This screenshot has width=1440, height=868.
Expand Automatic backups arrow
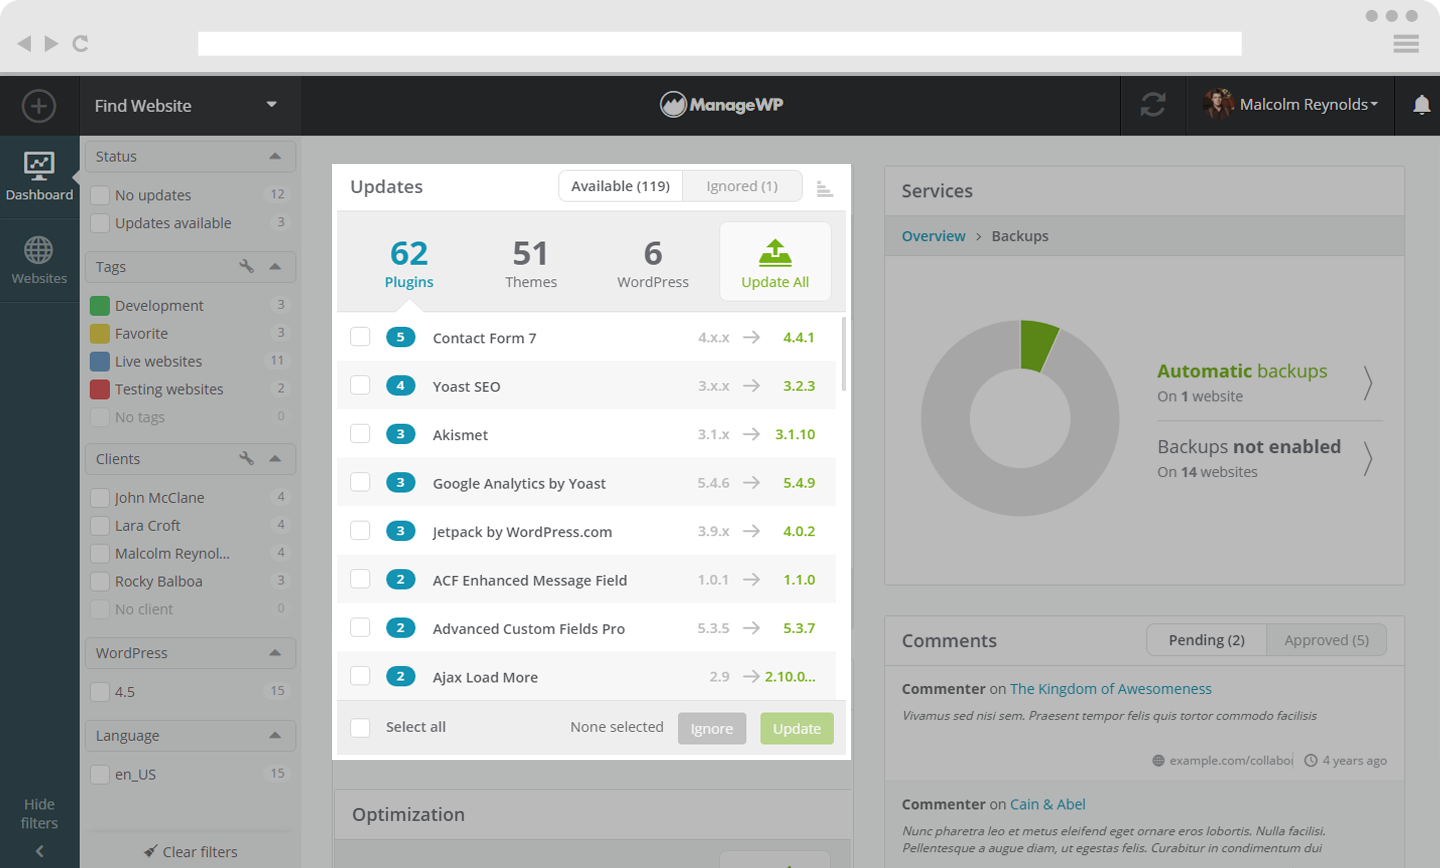click(x=1367, y=383)
